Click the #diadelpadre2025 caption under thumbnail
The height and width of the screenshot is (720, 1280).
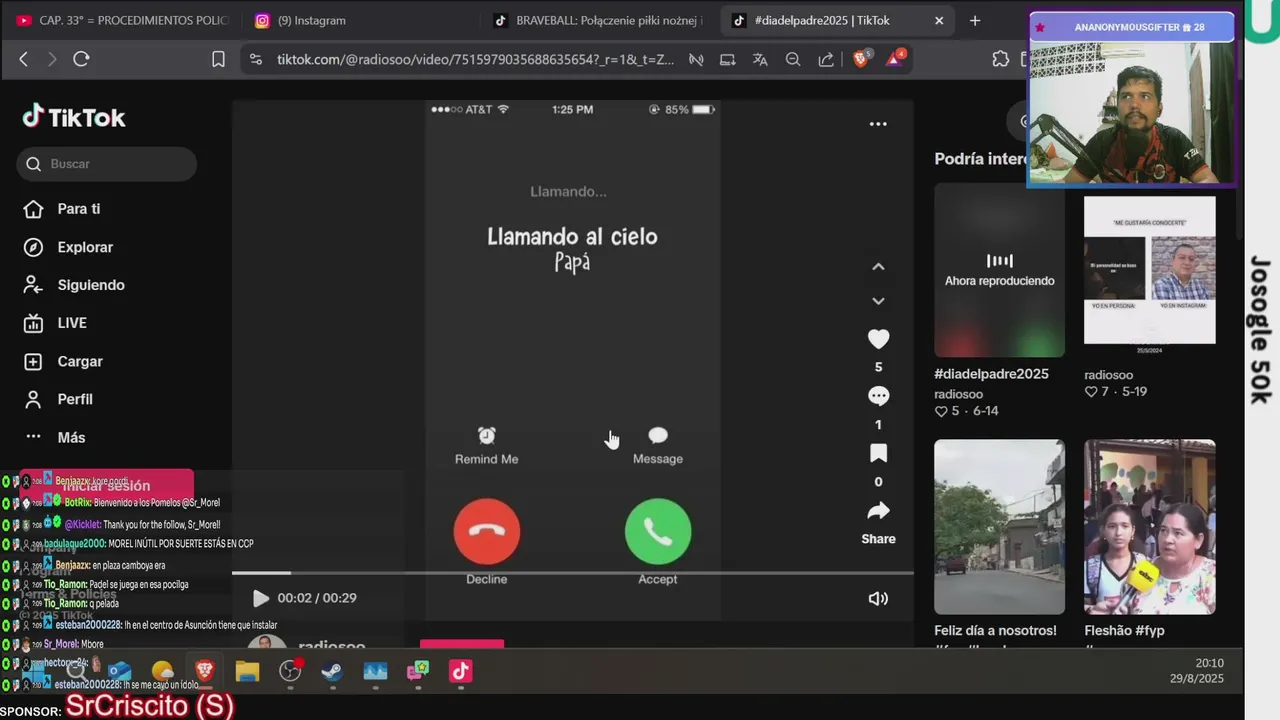click(991, 374)
